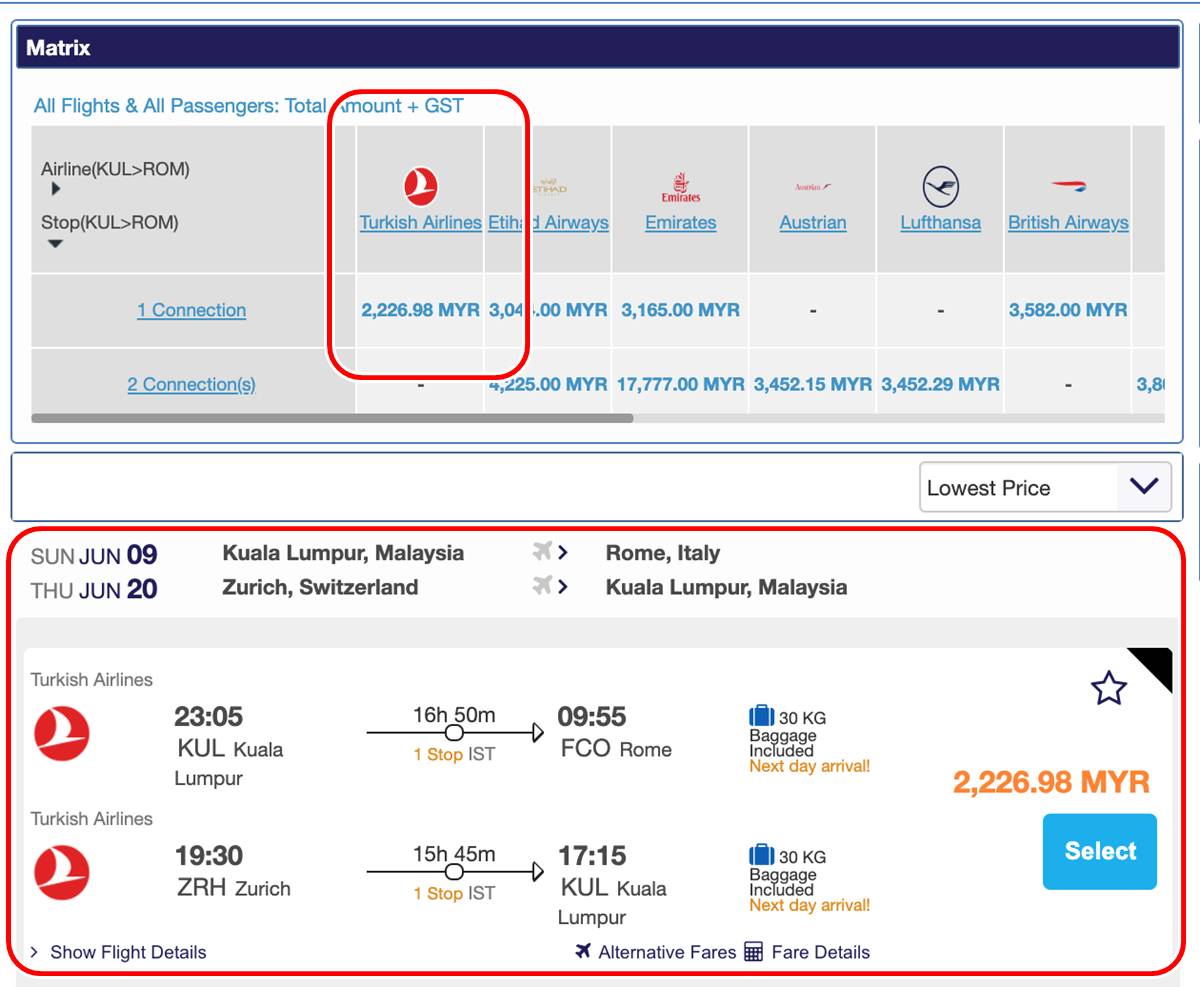Open Fare Details
1200x987 pixels.
[x=821, y=952]
